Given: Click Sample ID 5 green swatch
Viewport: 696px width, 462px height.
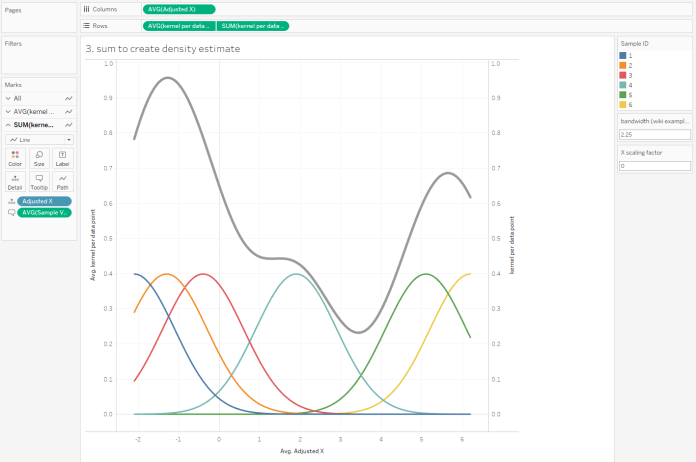Looking at the screenshot, I should click(x=623, y=95).
